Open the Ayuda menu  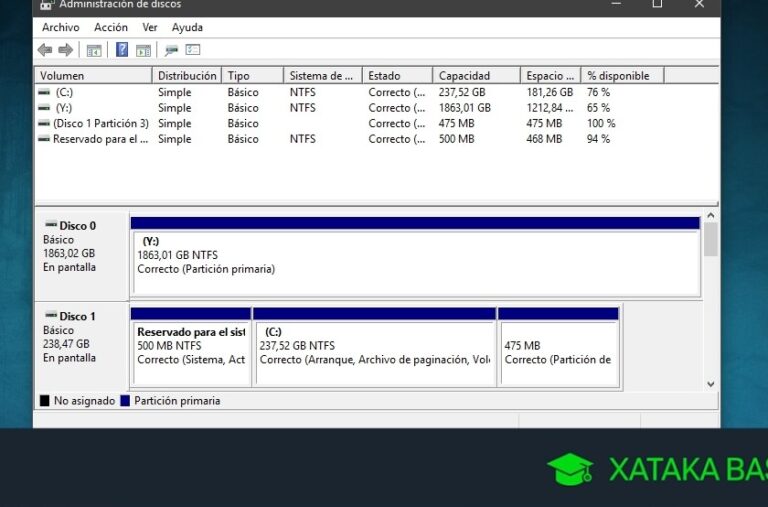tap(187, 27)
